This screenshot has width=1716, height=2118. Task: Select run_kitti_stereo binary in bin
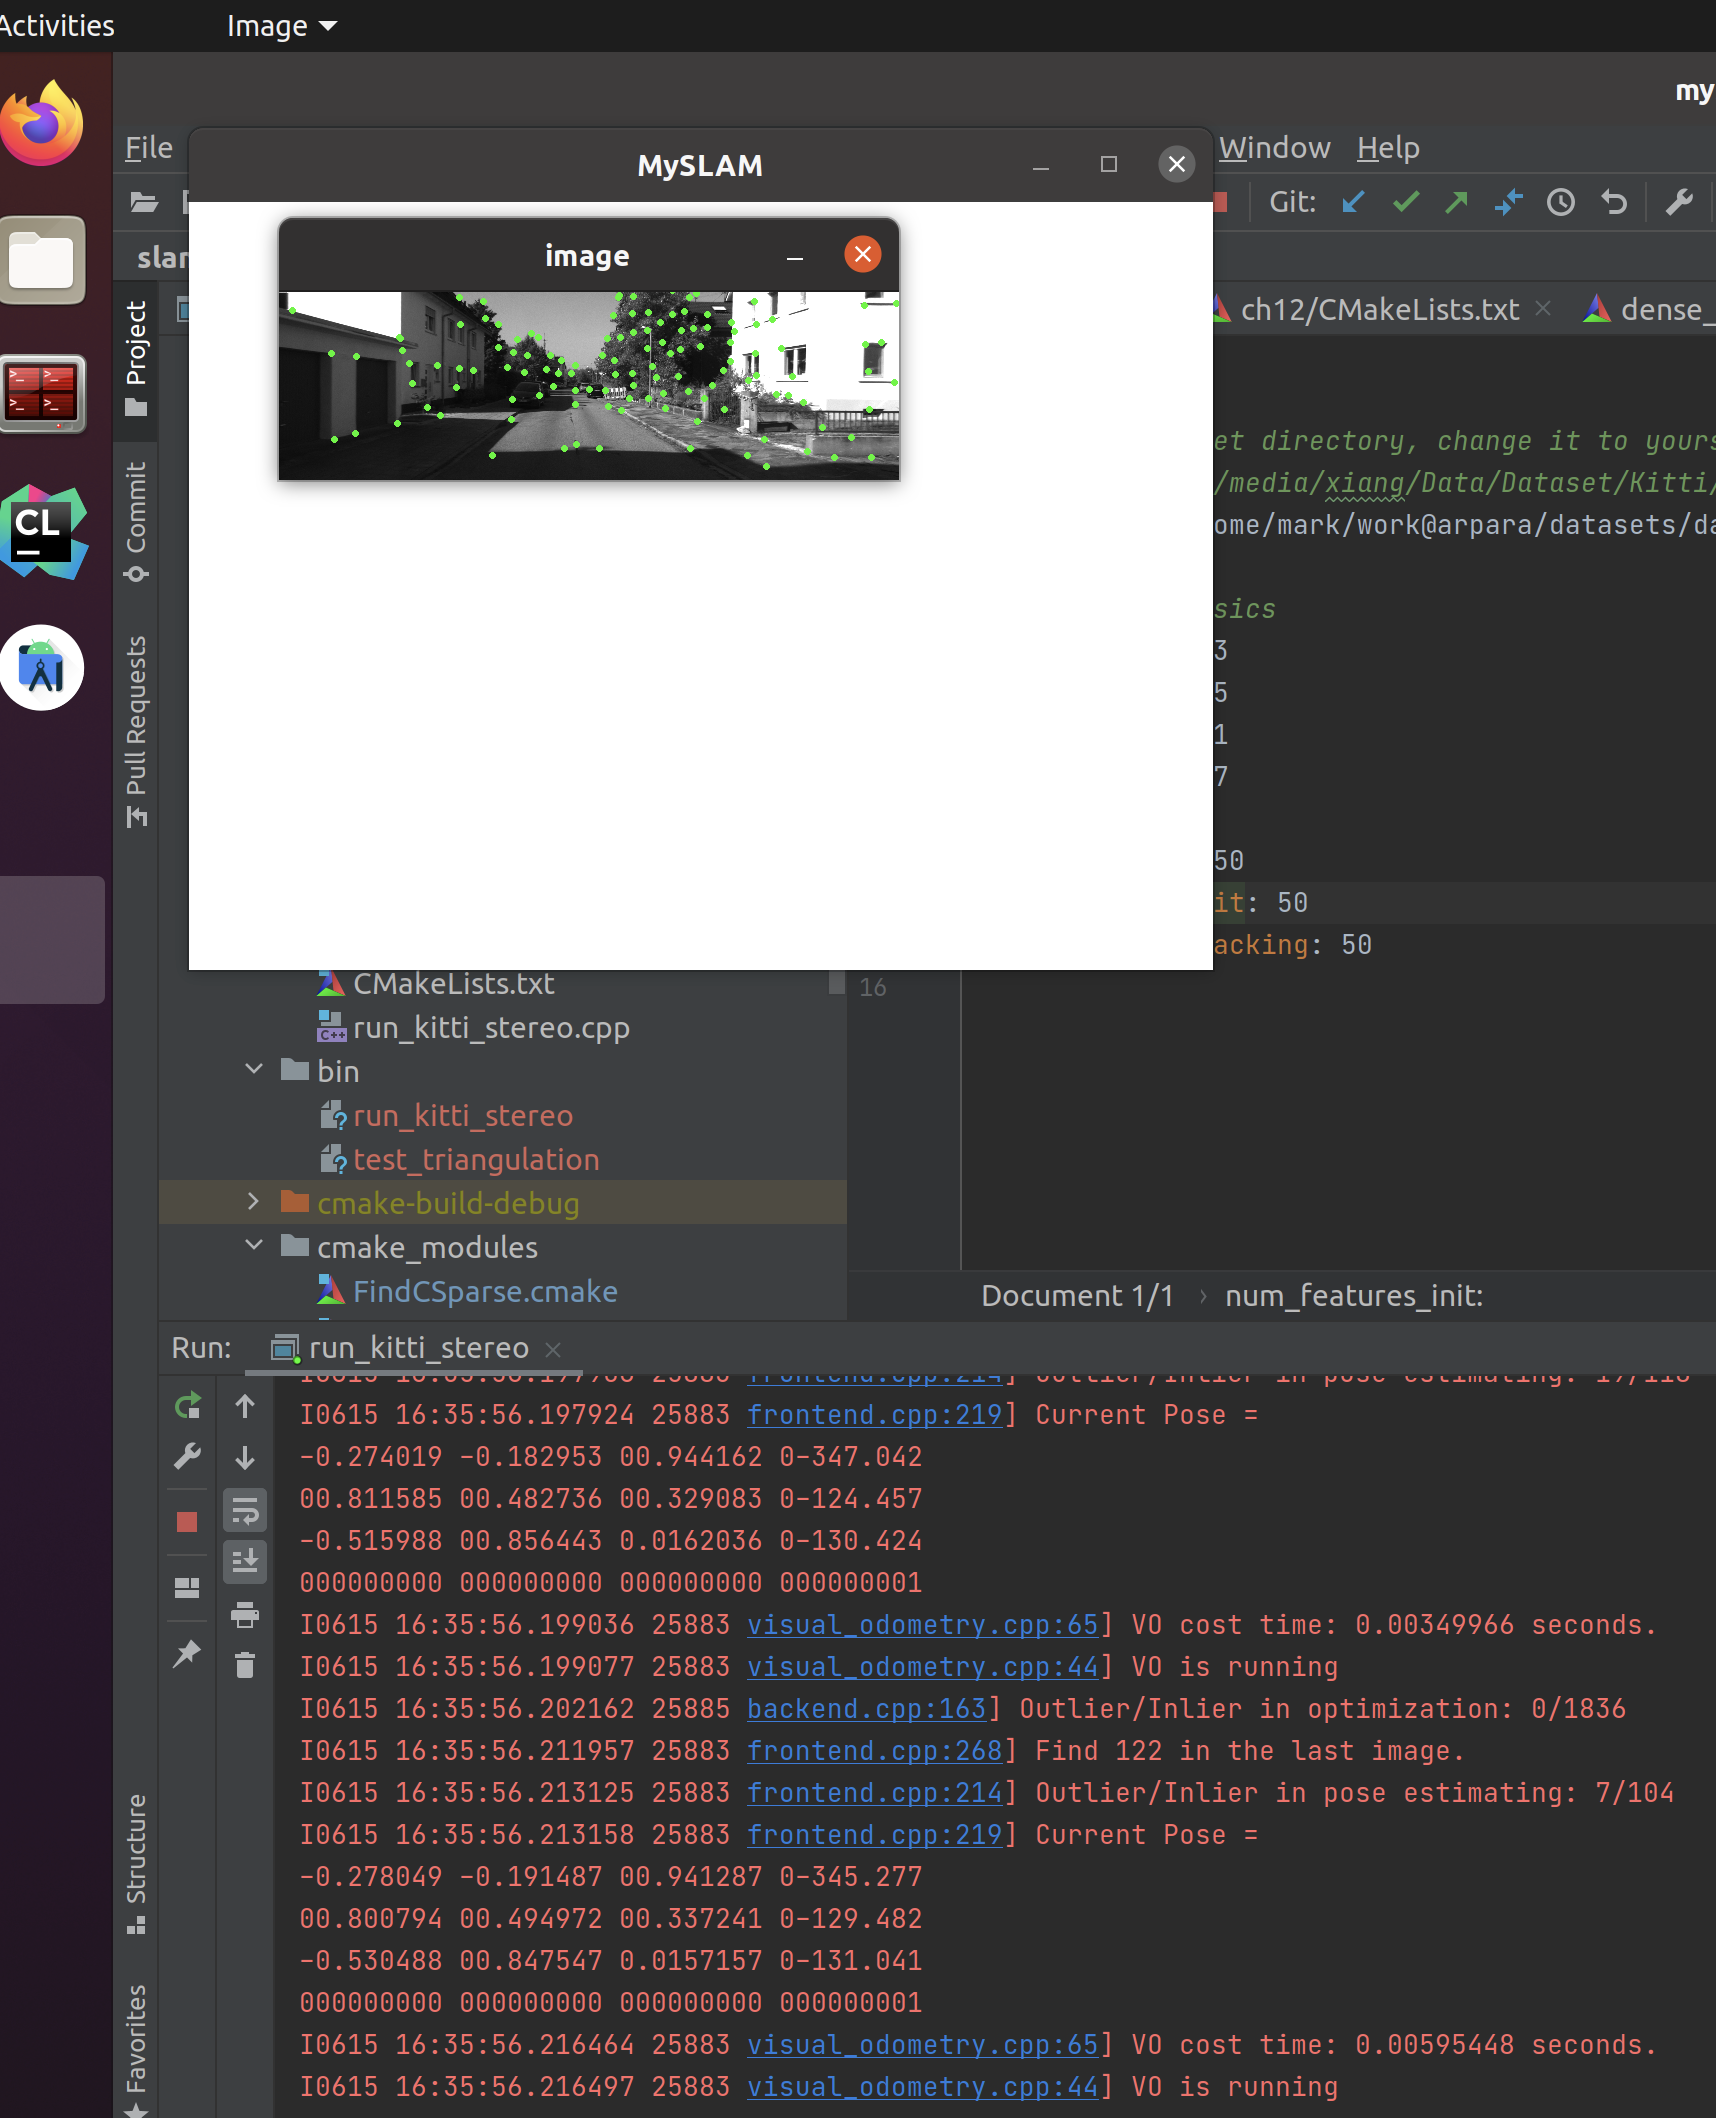tap(463, 1115)
